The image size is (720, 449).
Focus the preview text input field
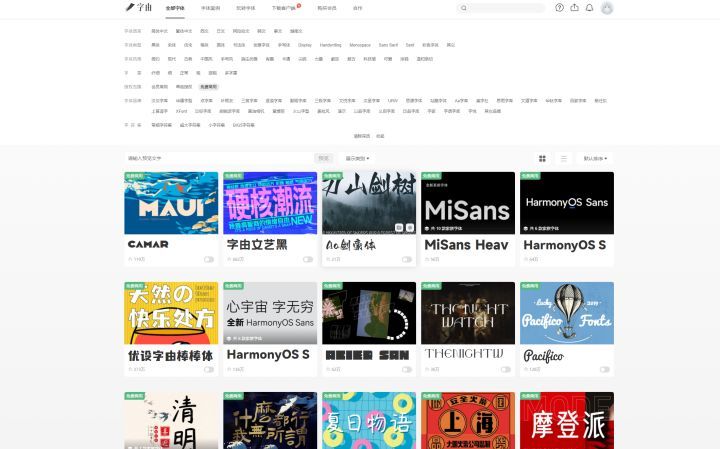pyautogui.click(x=219, y=158)
